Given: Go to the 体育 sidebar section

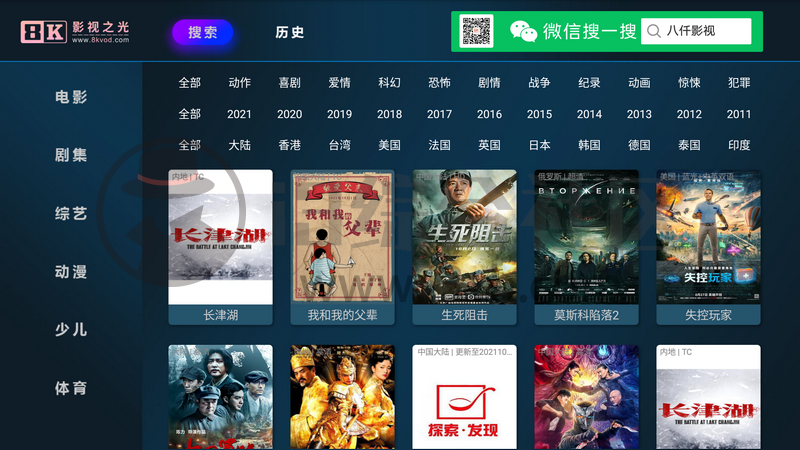Looking at the screenshot, I should coord(71,388).
